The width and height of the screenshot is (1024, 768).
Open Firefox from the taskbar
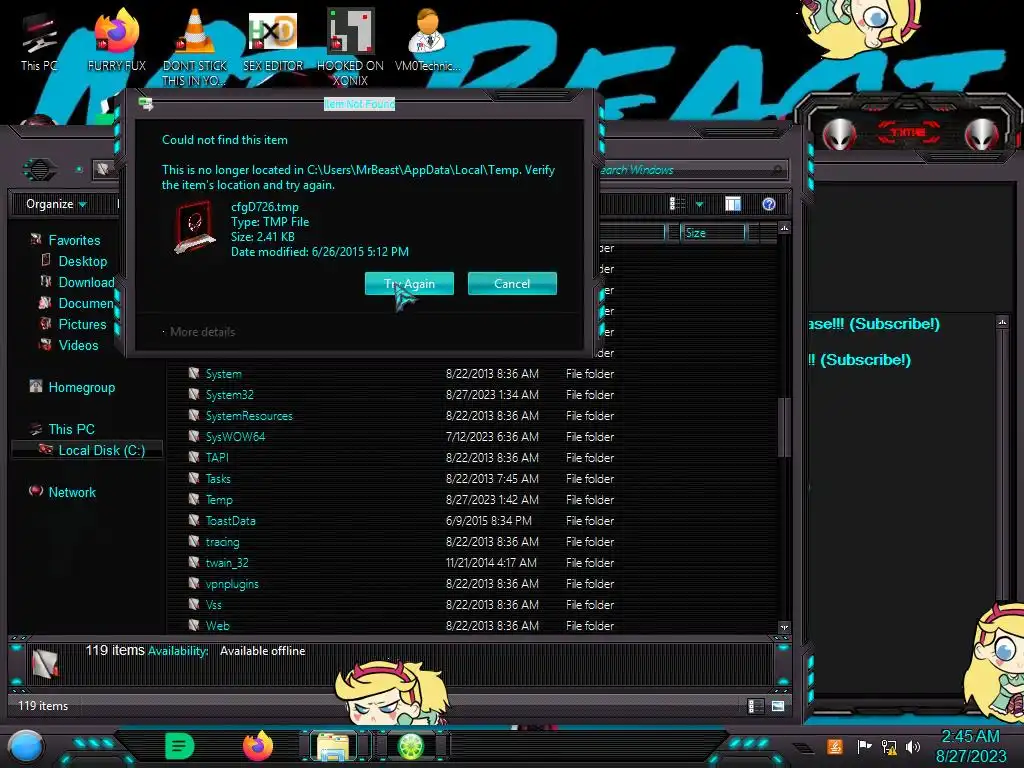coord(257,746)
